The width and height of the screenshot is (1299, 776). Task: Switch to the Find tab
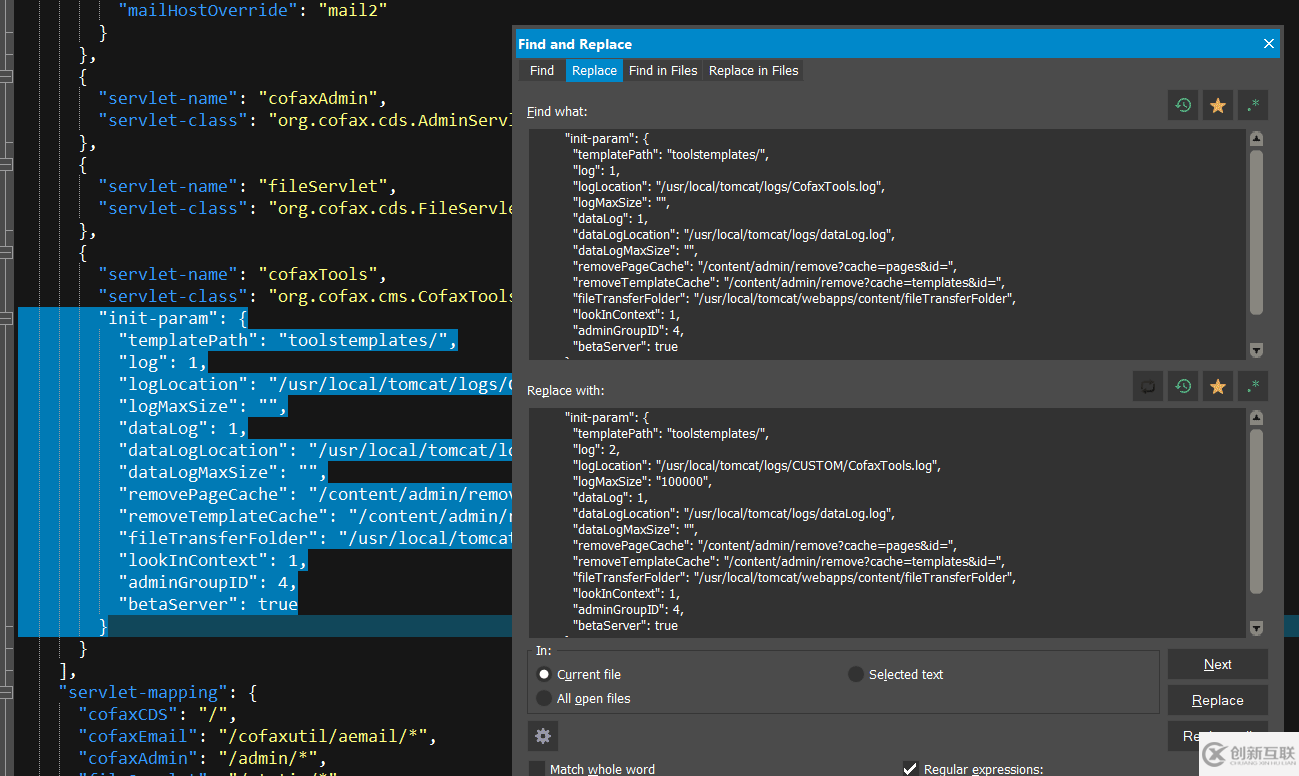coord(542,70)
